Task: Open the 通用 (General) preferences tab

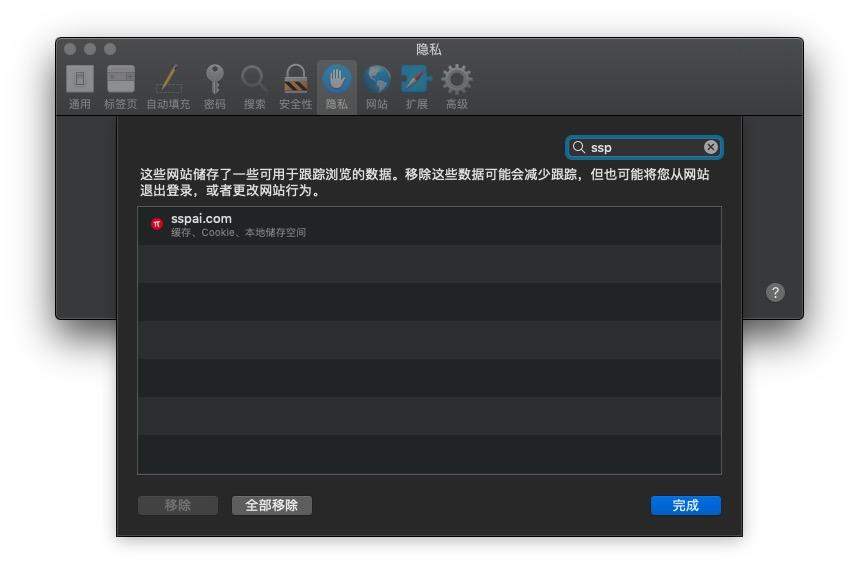Action: (79, 87)
